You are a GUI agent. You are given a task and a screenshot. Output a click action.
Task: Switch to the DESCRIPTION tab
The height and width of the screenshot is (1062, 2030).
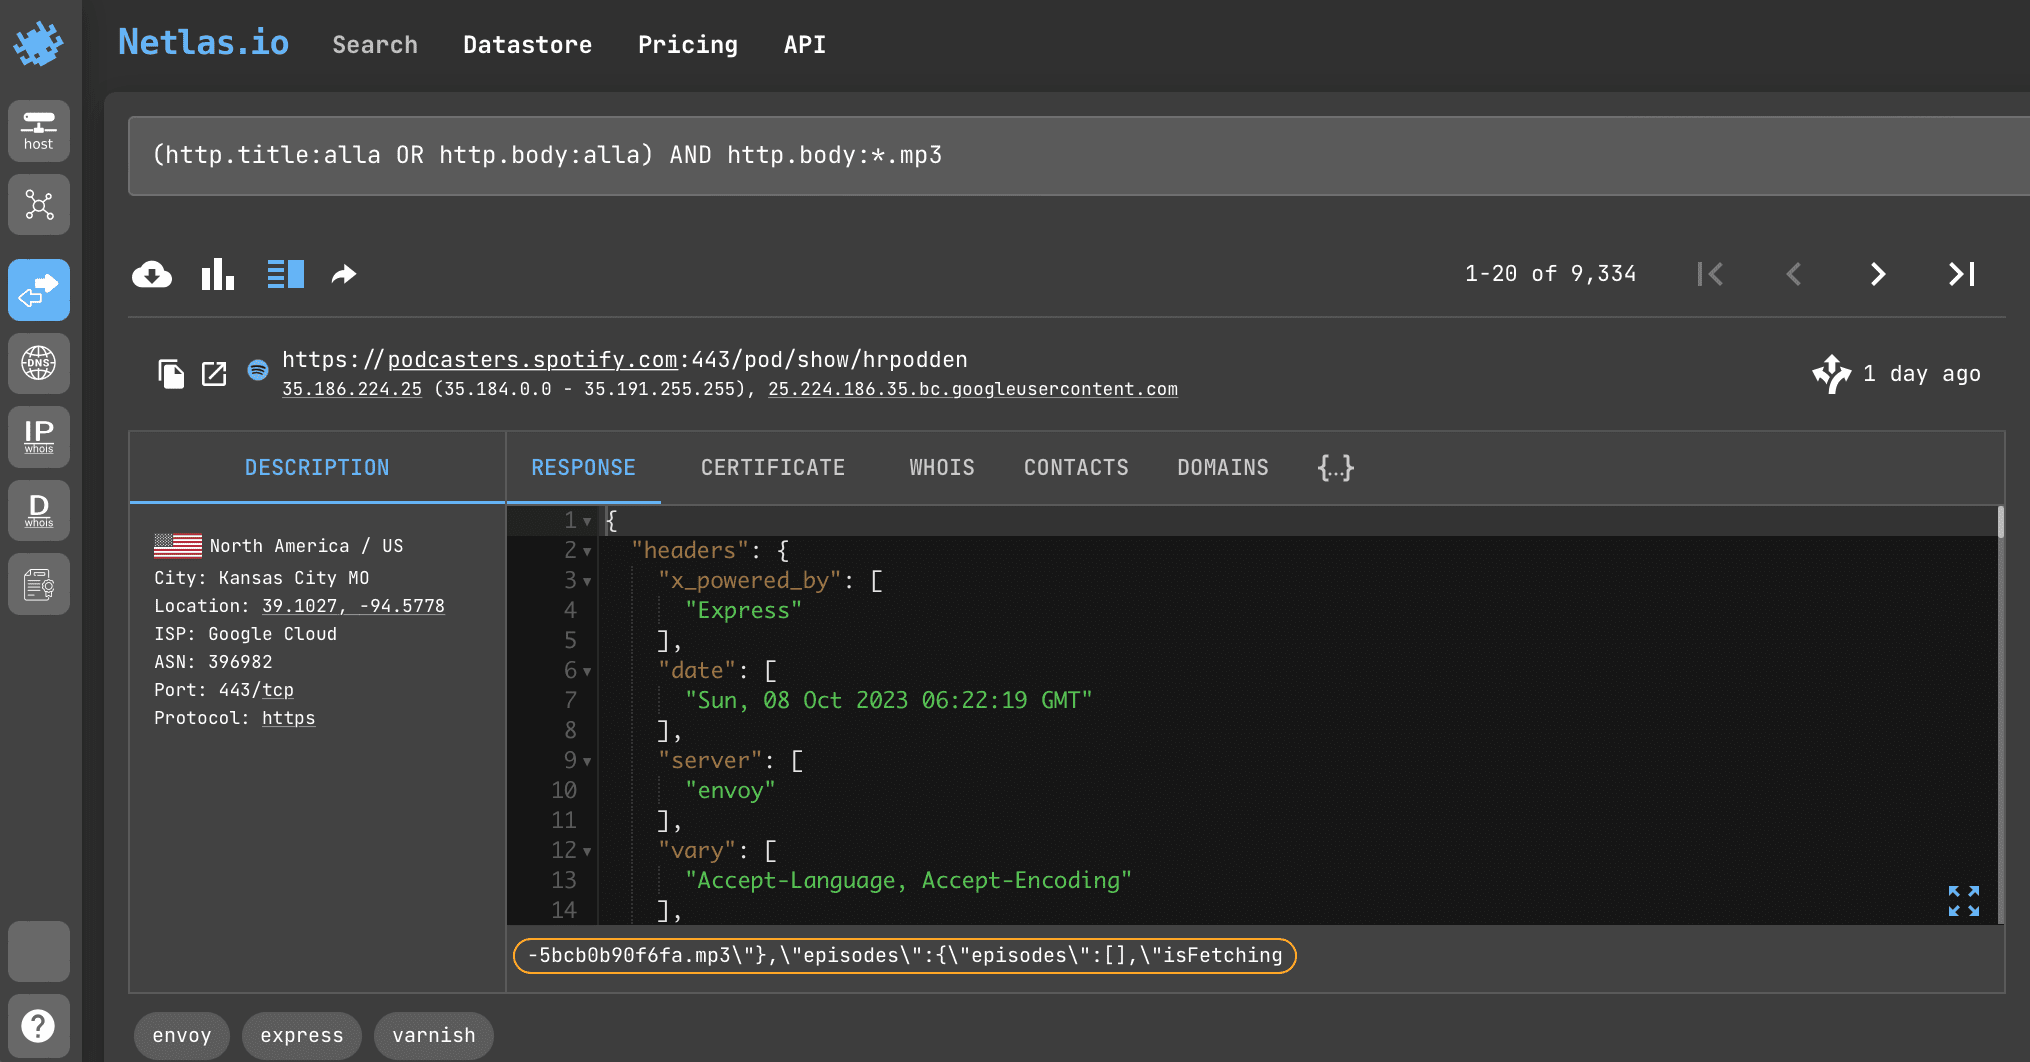click(317, 467)
